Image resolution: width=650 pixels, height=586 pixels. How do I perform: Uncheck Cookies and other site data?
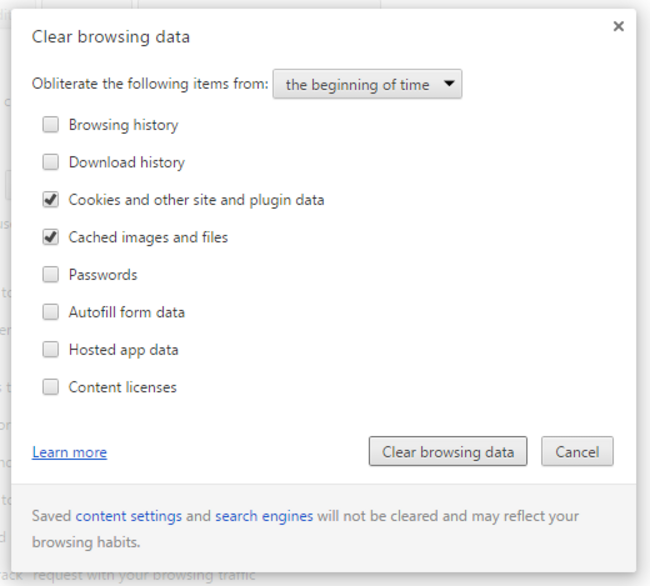(51, 199)
